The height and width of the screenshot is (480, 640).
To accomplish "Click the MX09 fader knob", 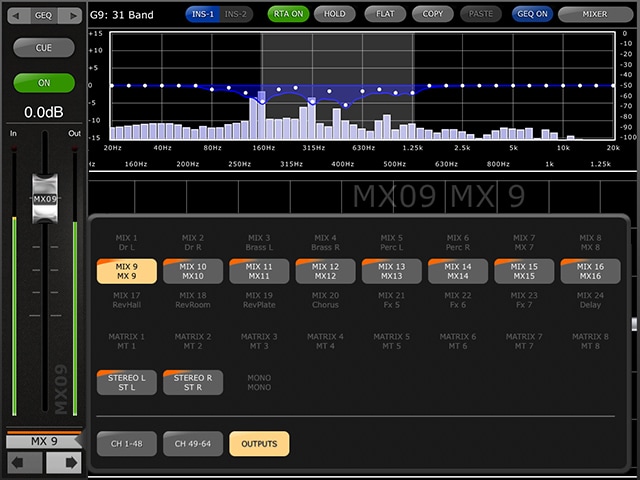I will click(44, 198).
